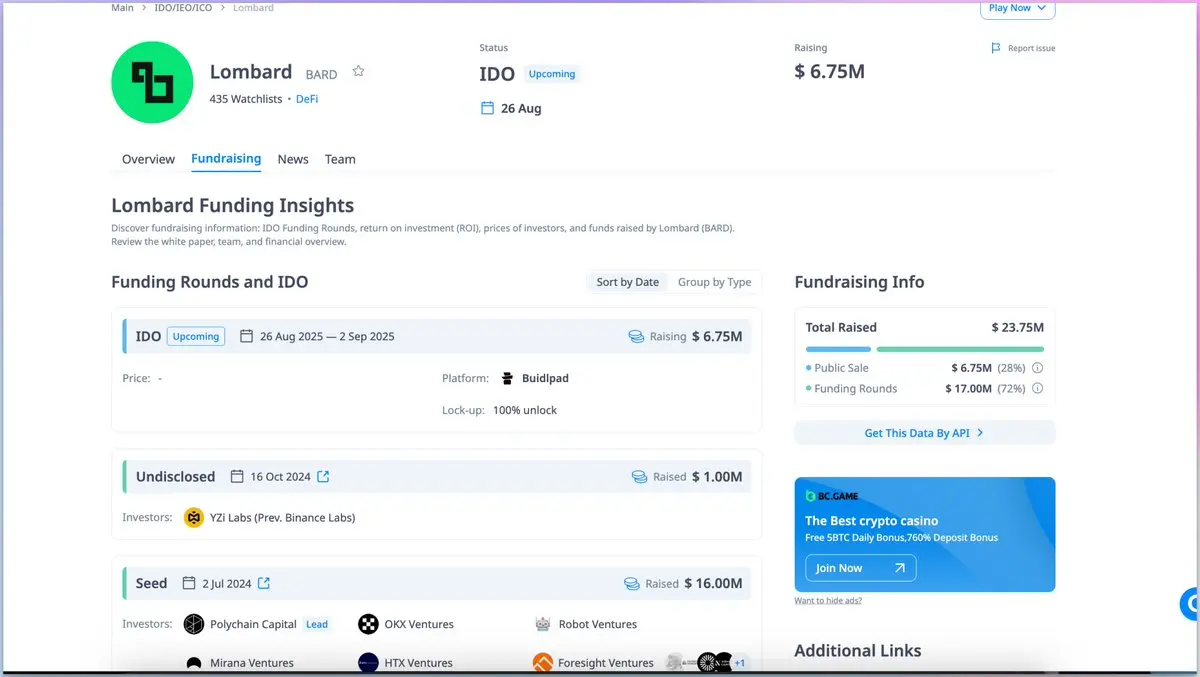Click calendar icon in Seed round row

(x=189, y=583)
